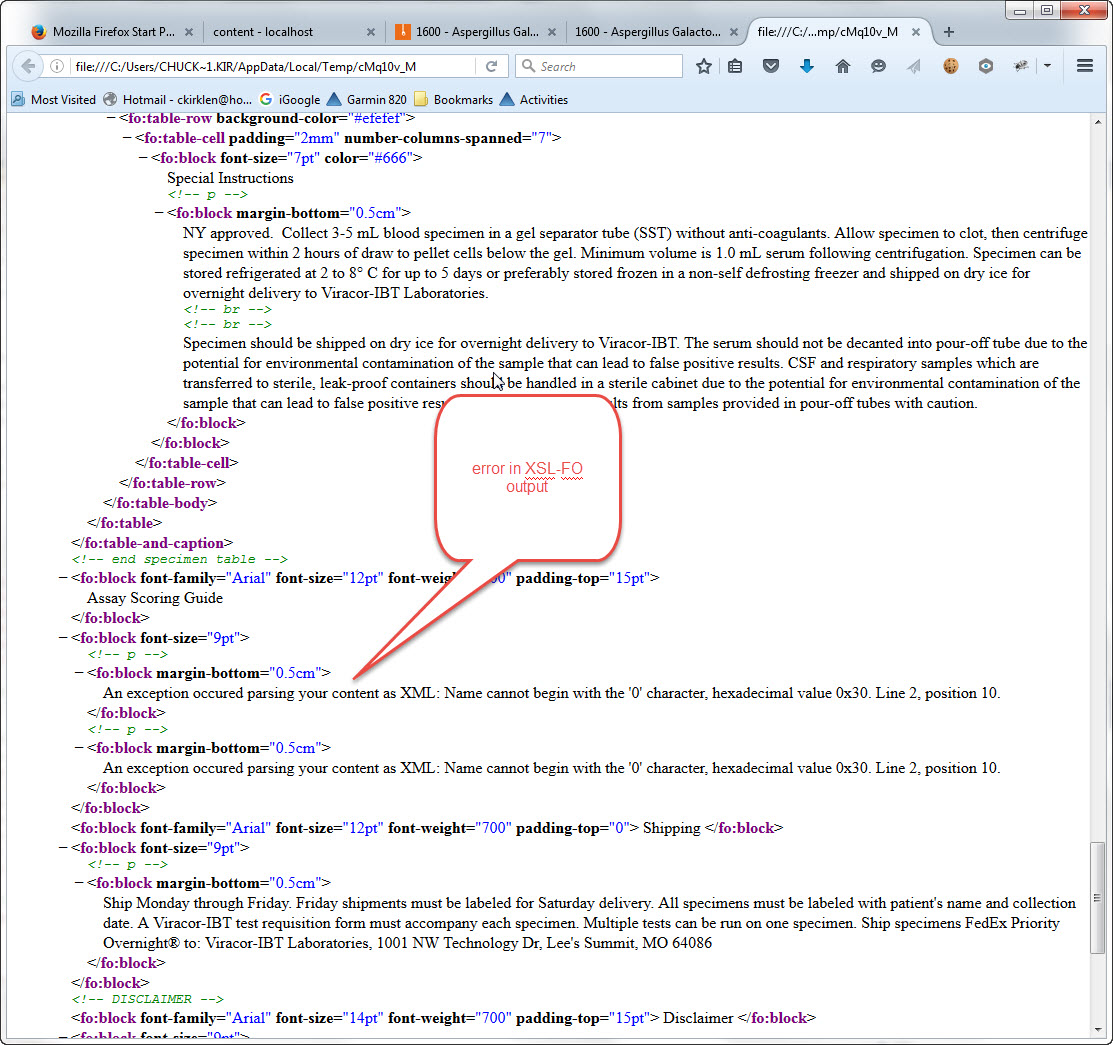Open the Hello chat smiley icon
Viewport: 1113px width, 1045px height.
click(878, 66)
